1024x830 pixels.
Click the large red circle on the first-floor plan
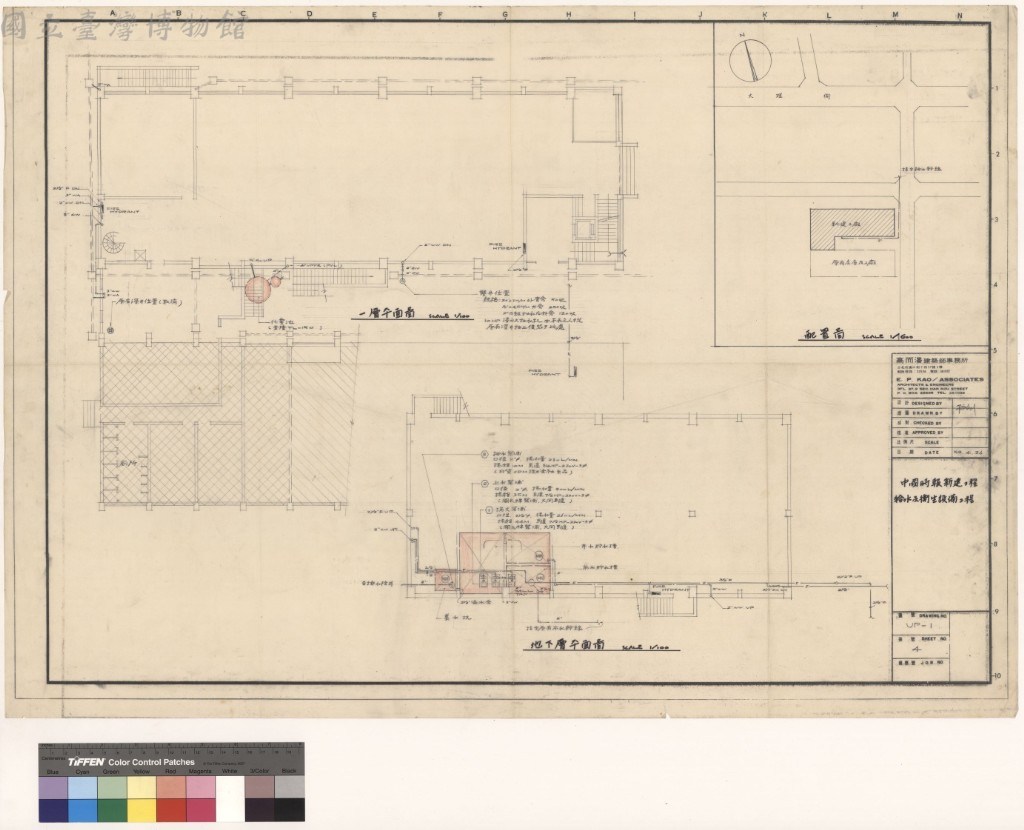258,289
